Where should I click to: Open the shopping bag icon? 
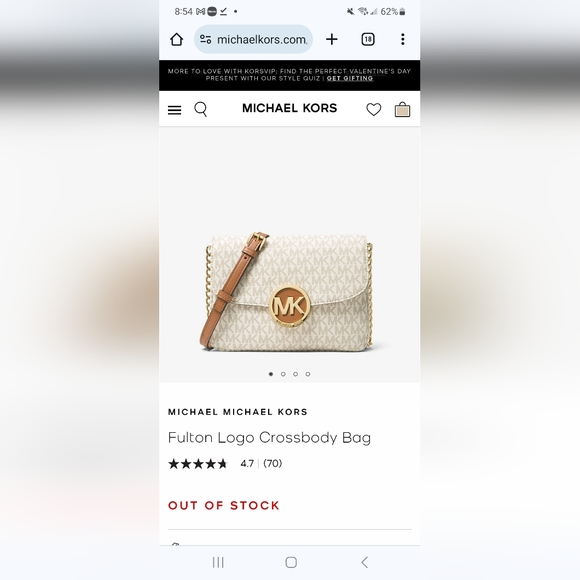point(402,109)
